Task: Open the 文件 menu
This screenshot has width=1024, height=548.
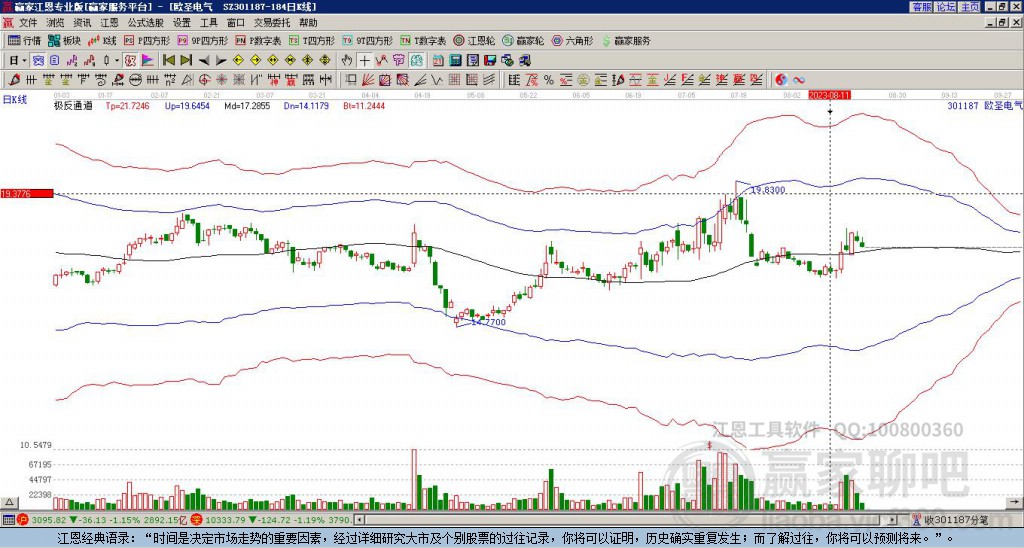Action: point(28,23)
